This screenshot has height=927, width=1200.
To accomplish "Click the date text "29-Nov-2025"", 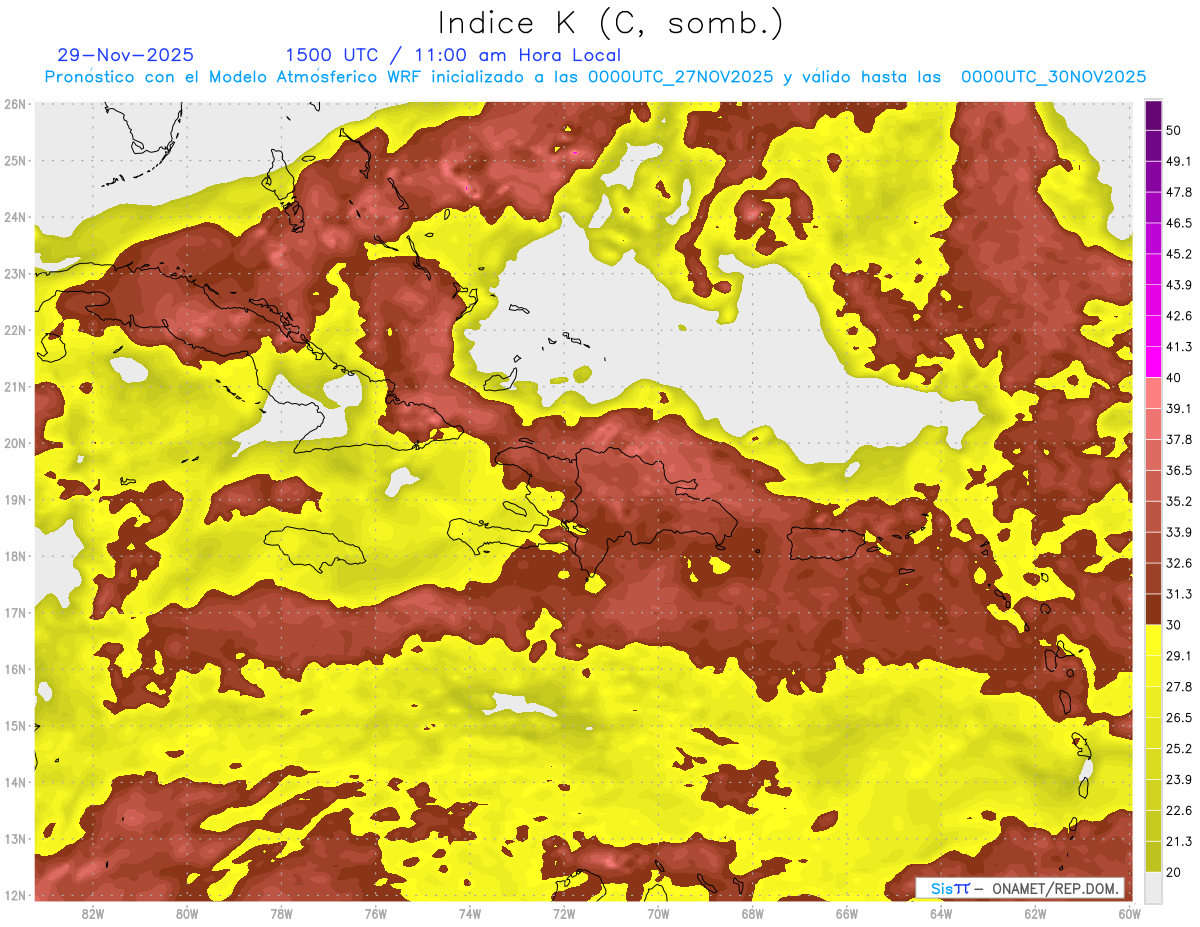I will pyautogui.click(x=126, y=55).
